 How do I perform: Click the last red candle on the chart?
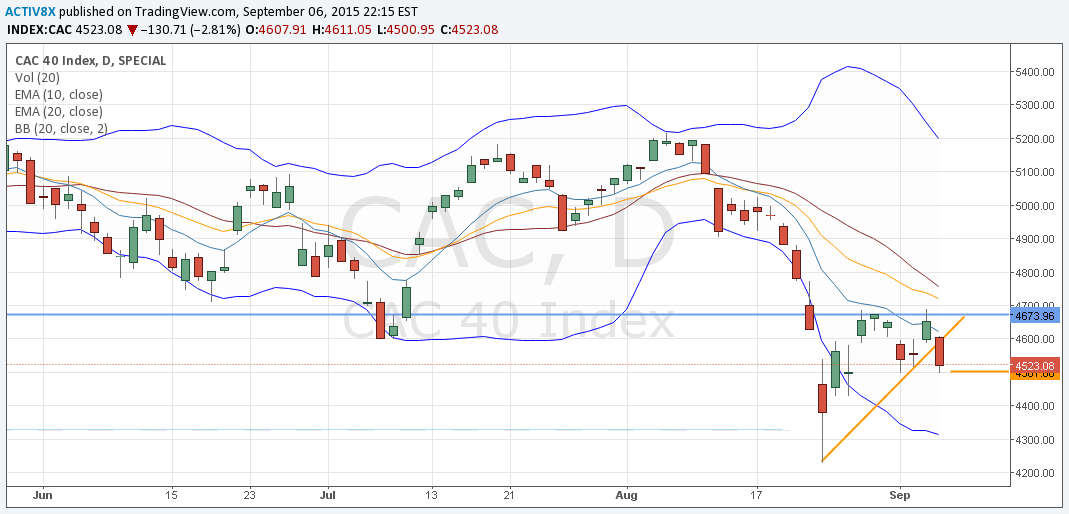pos(939,351)
